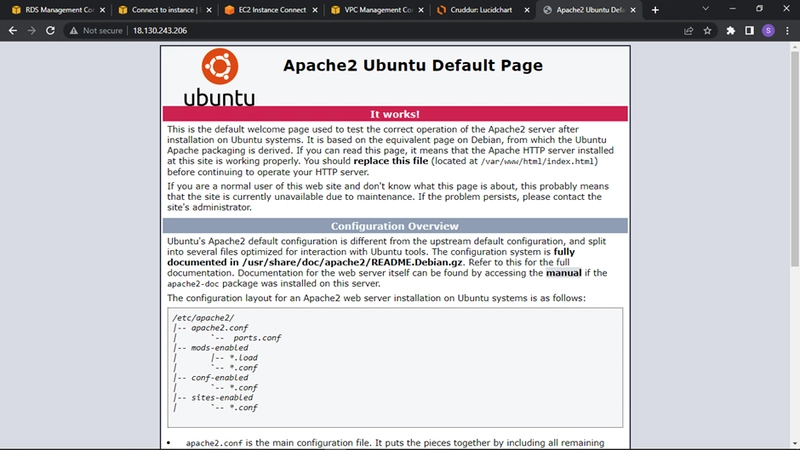
Task: Reload the Apache default page
Action: point(50,31)
